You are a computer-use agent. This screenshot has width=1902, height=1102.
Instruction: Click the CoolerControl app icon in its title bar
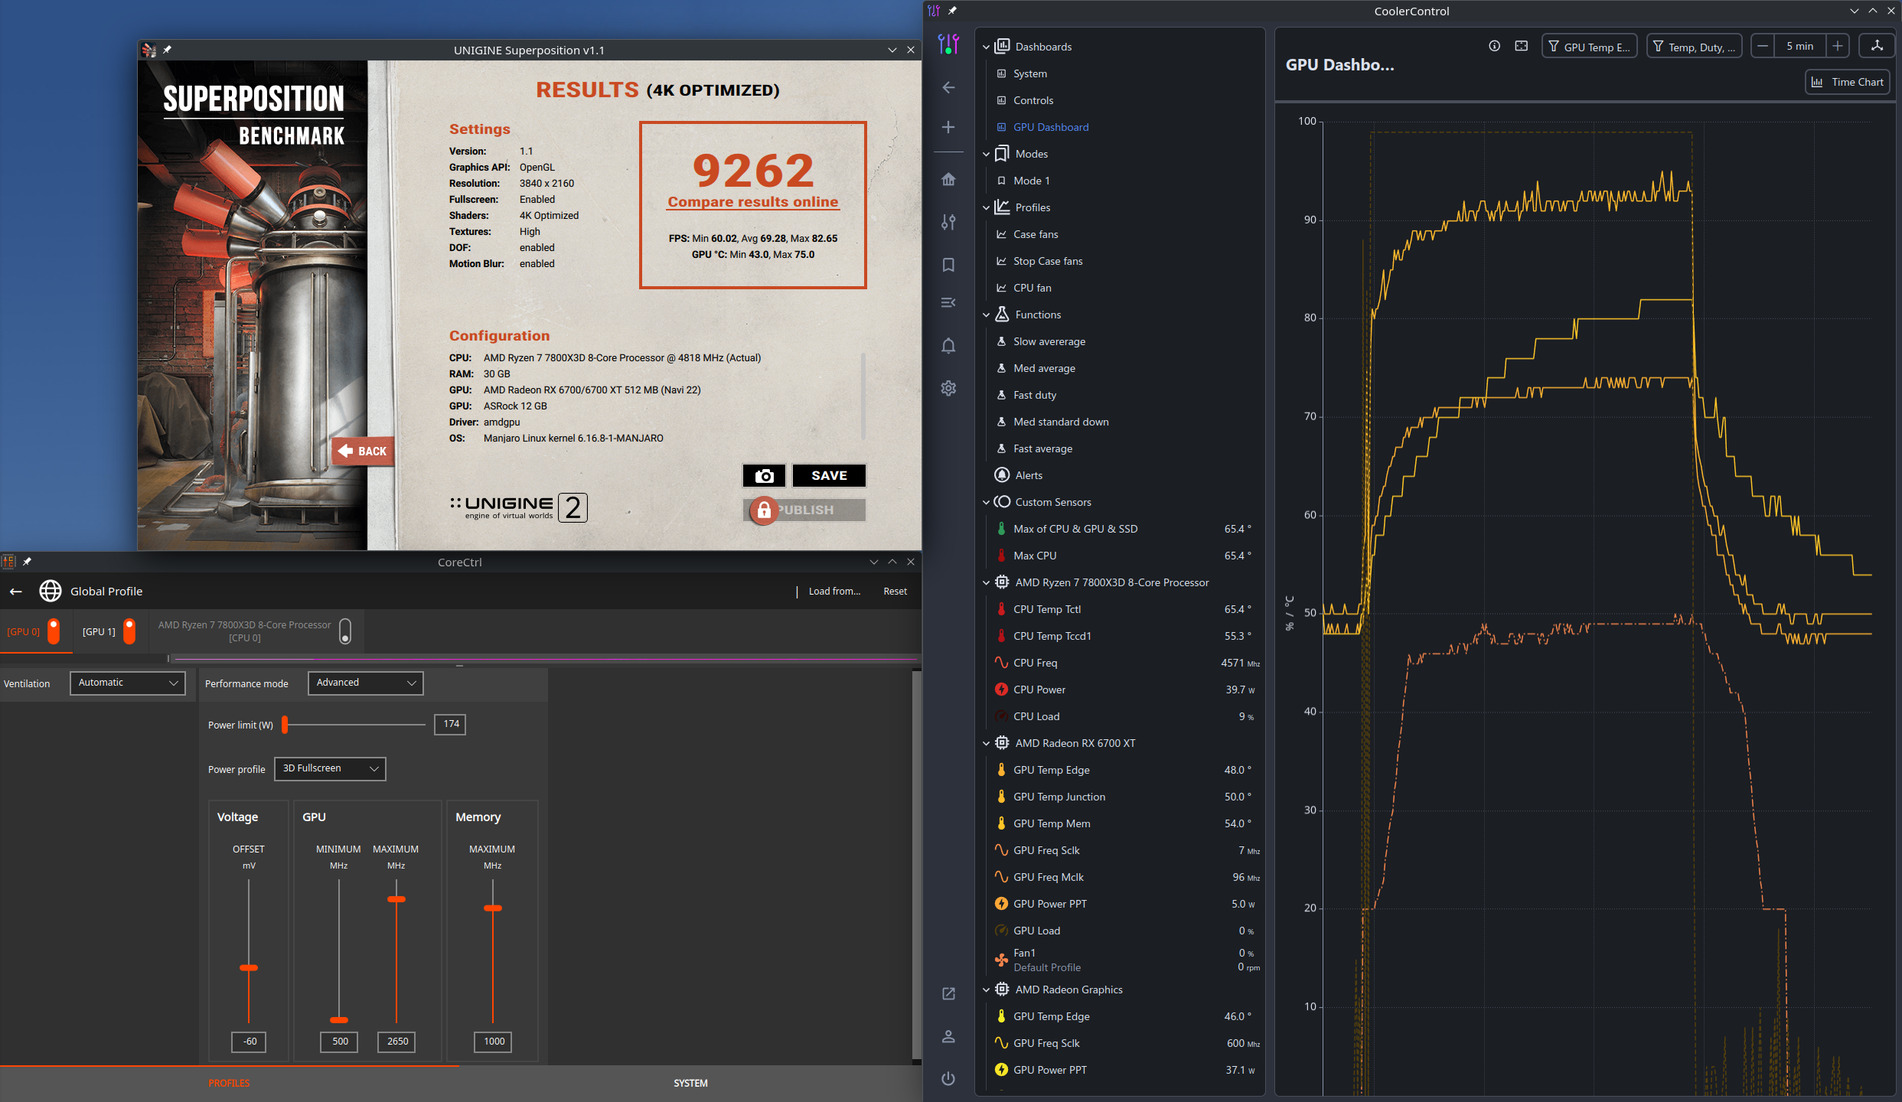pos(934,11)
